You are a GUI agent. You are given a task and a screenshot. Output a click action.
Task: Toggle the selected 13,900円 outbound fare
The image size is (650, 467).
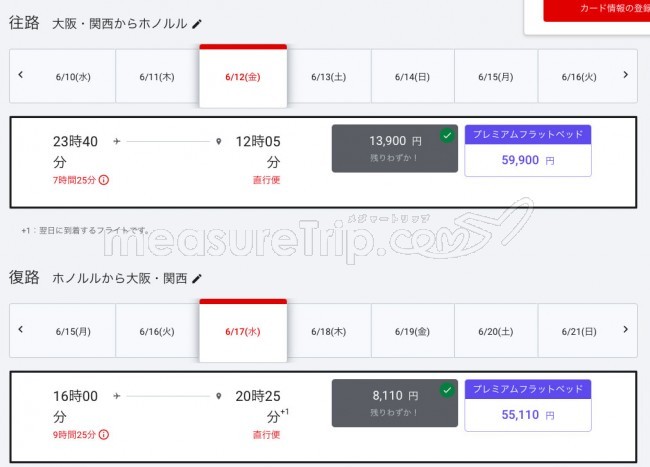click(395, 148)
